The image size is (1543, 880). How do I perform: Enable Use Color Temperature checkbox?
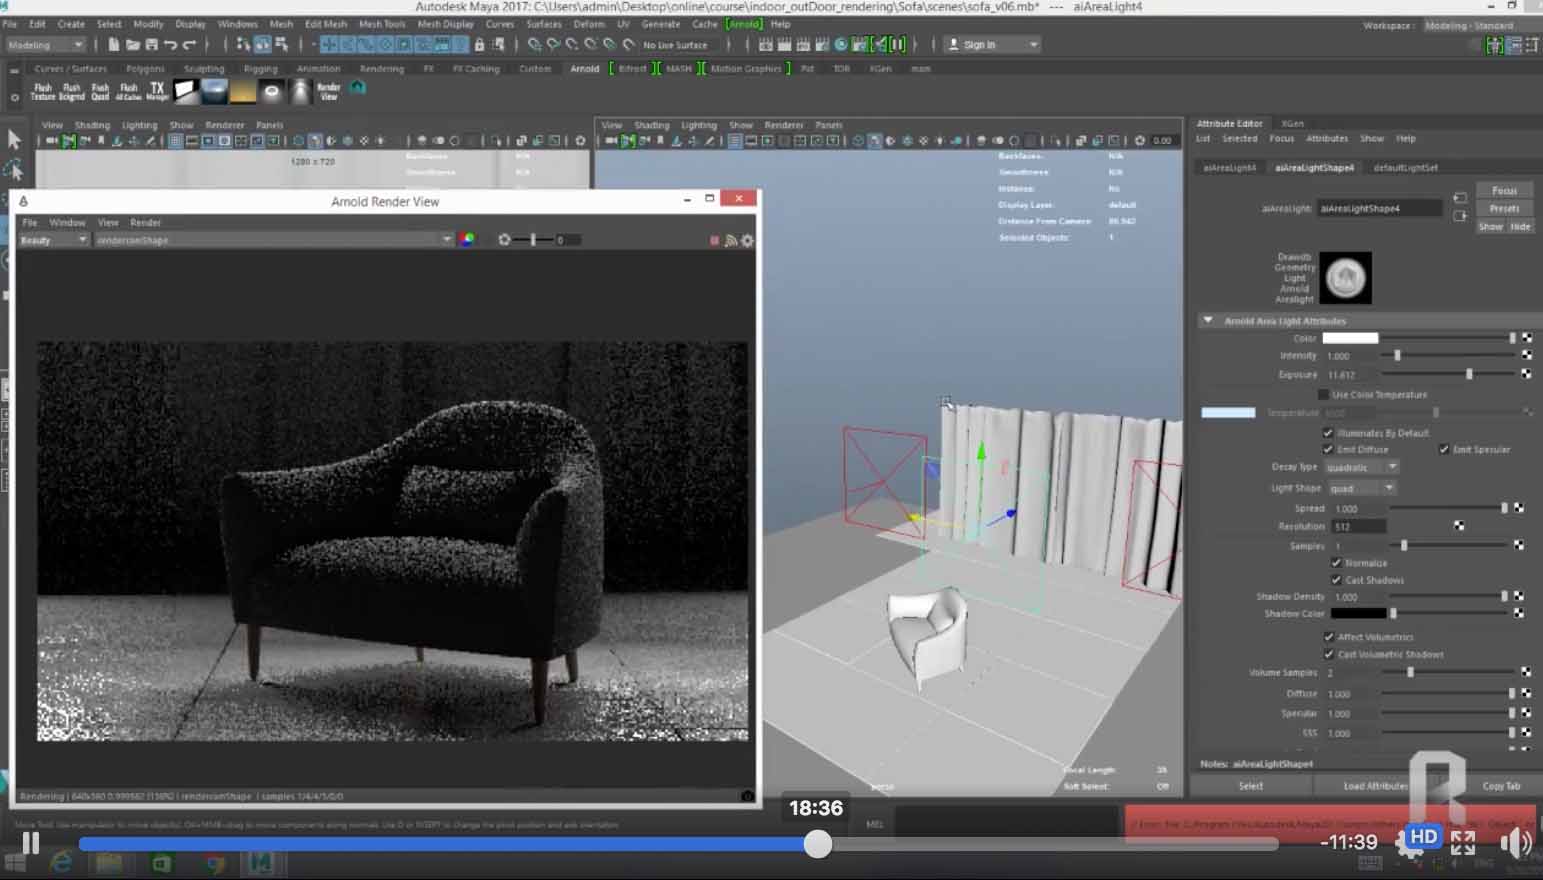[x=1323, y=395]
